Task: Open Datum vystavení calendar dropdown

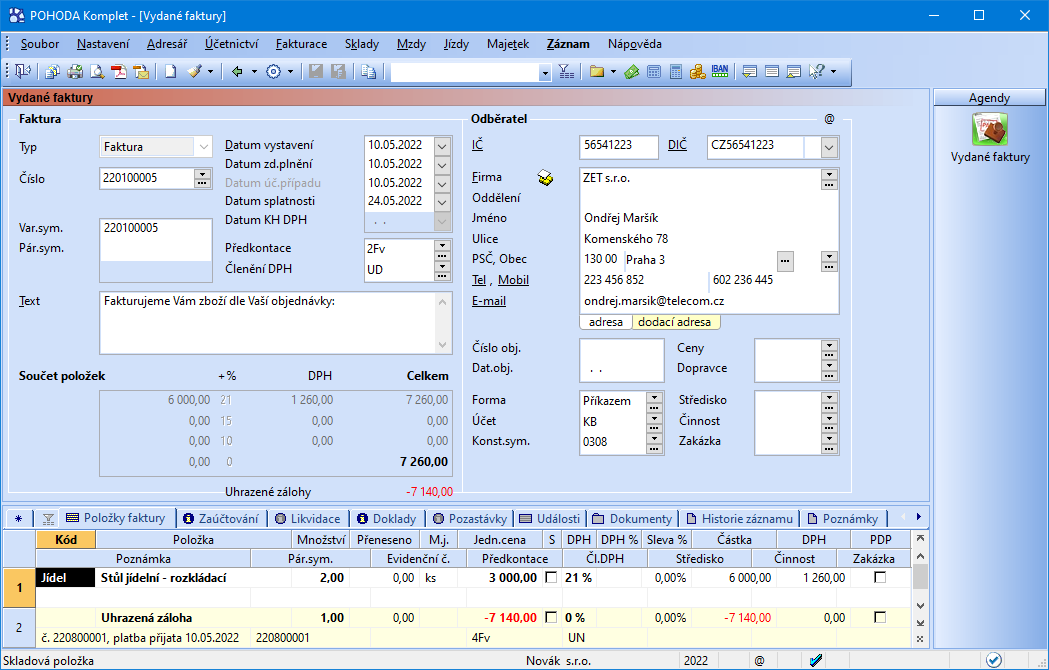Action: click(x=442, y=145)
